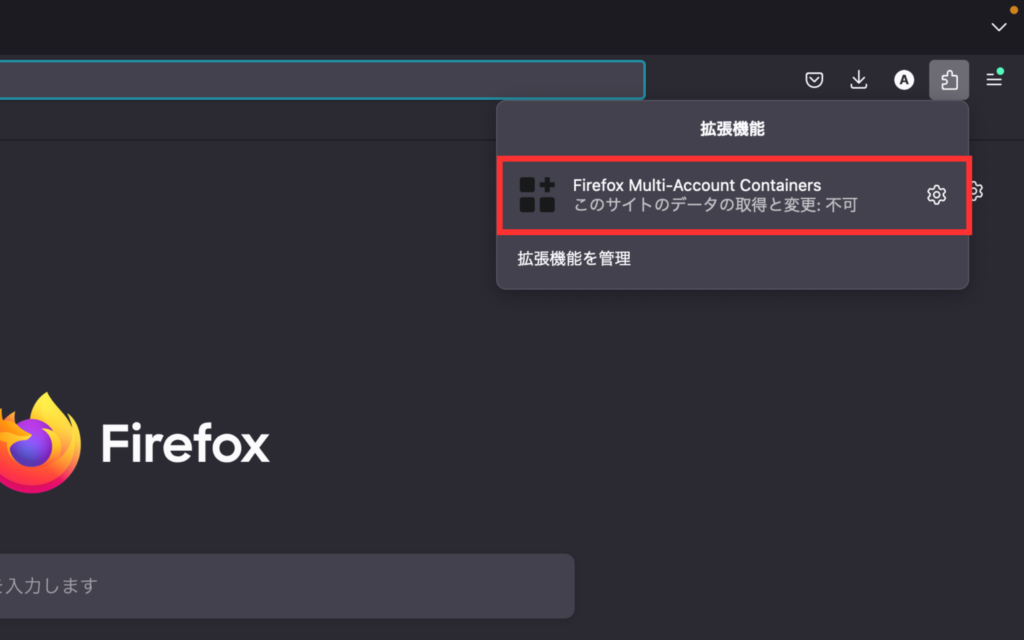
Task: Focus the highlighted address bar
Action: coord(320,80)
